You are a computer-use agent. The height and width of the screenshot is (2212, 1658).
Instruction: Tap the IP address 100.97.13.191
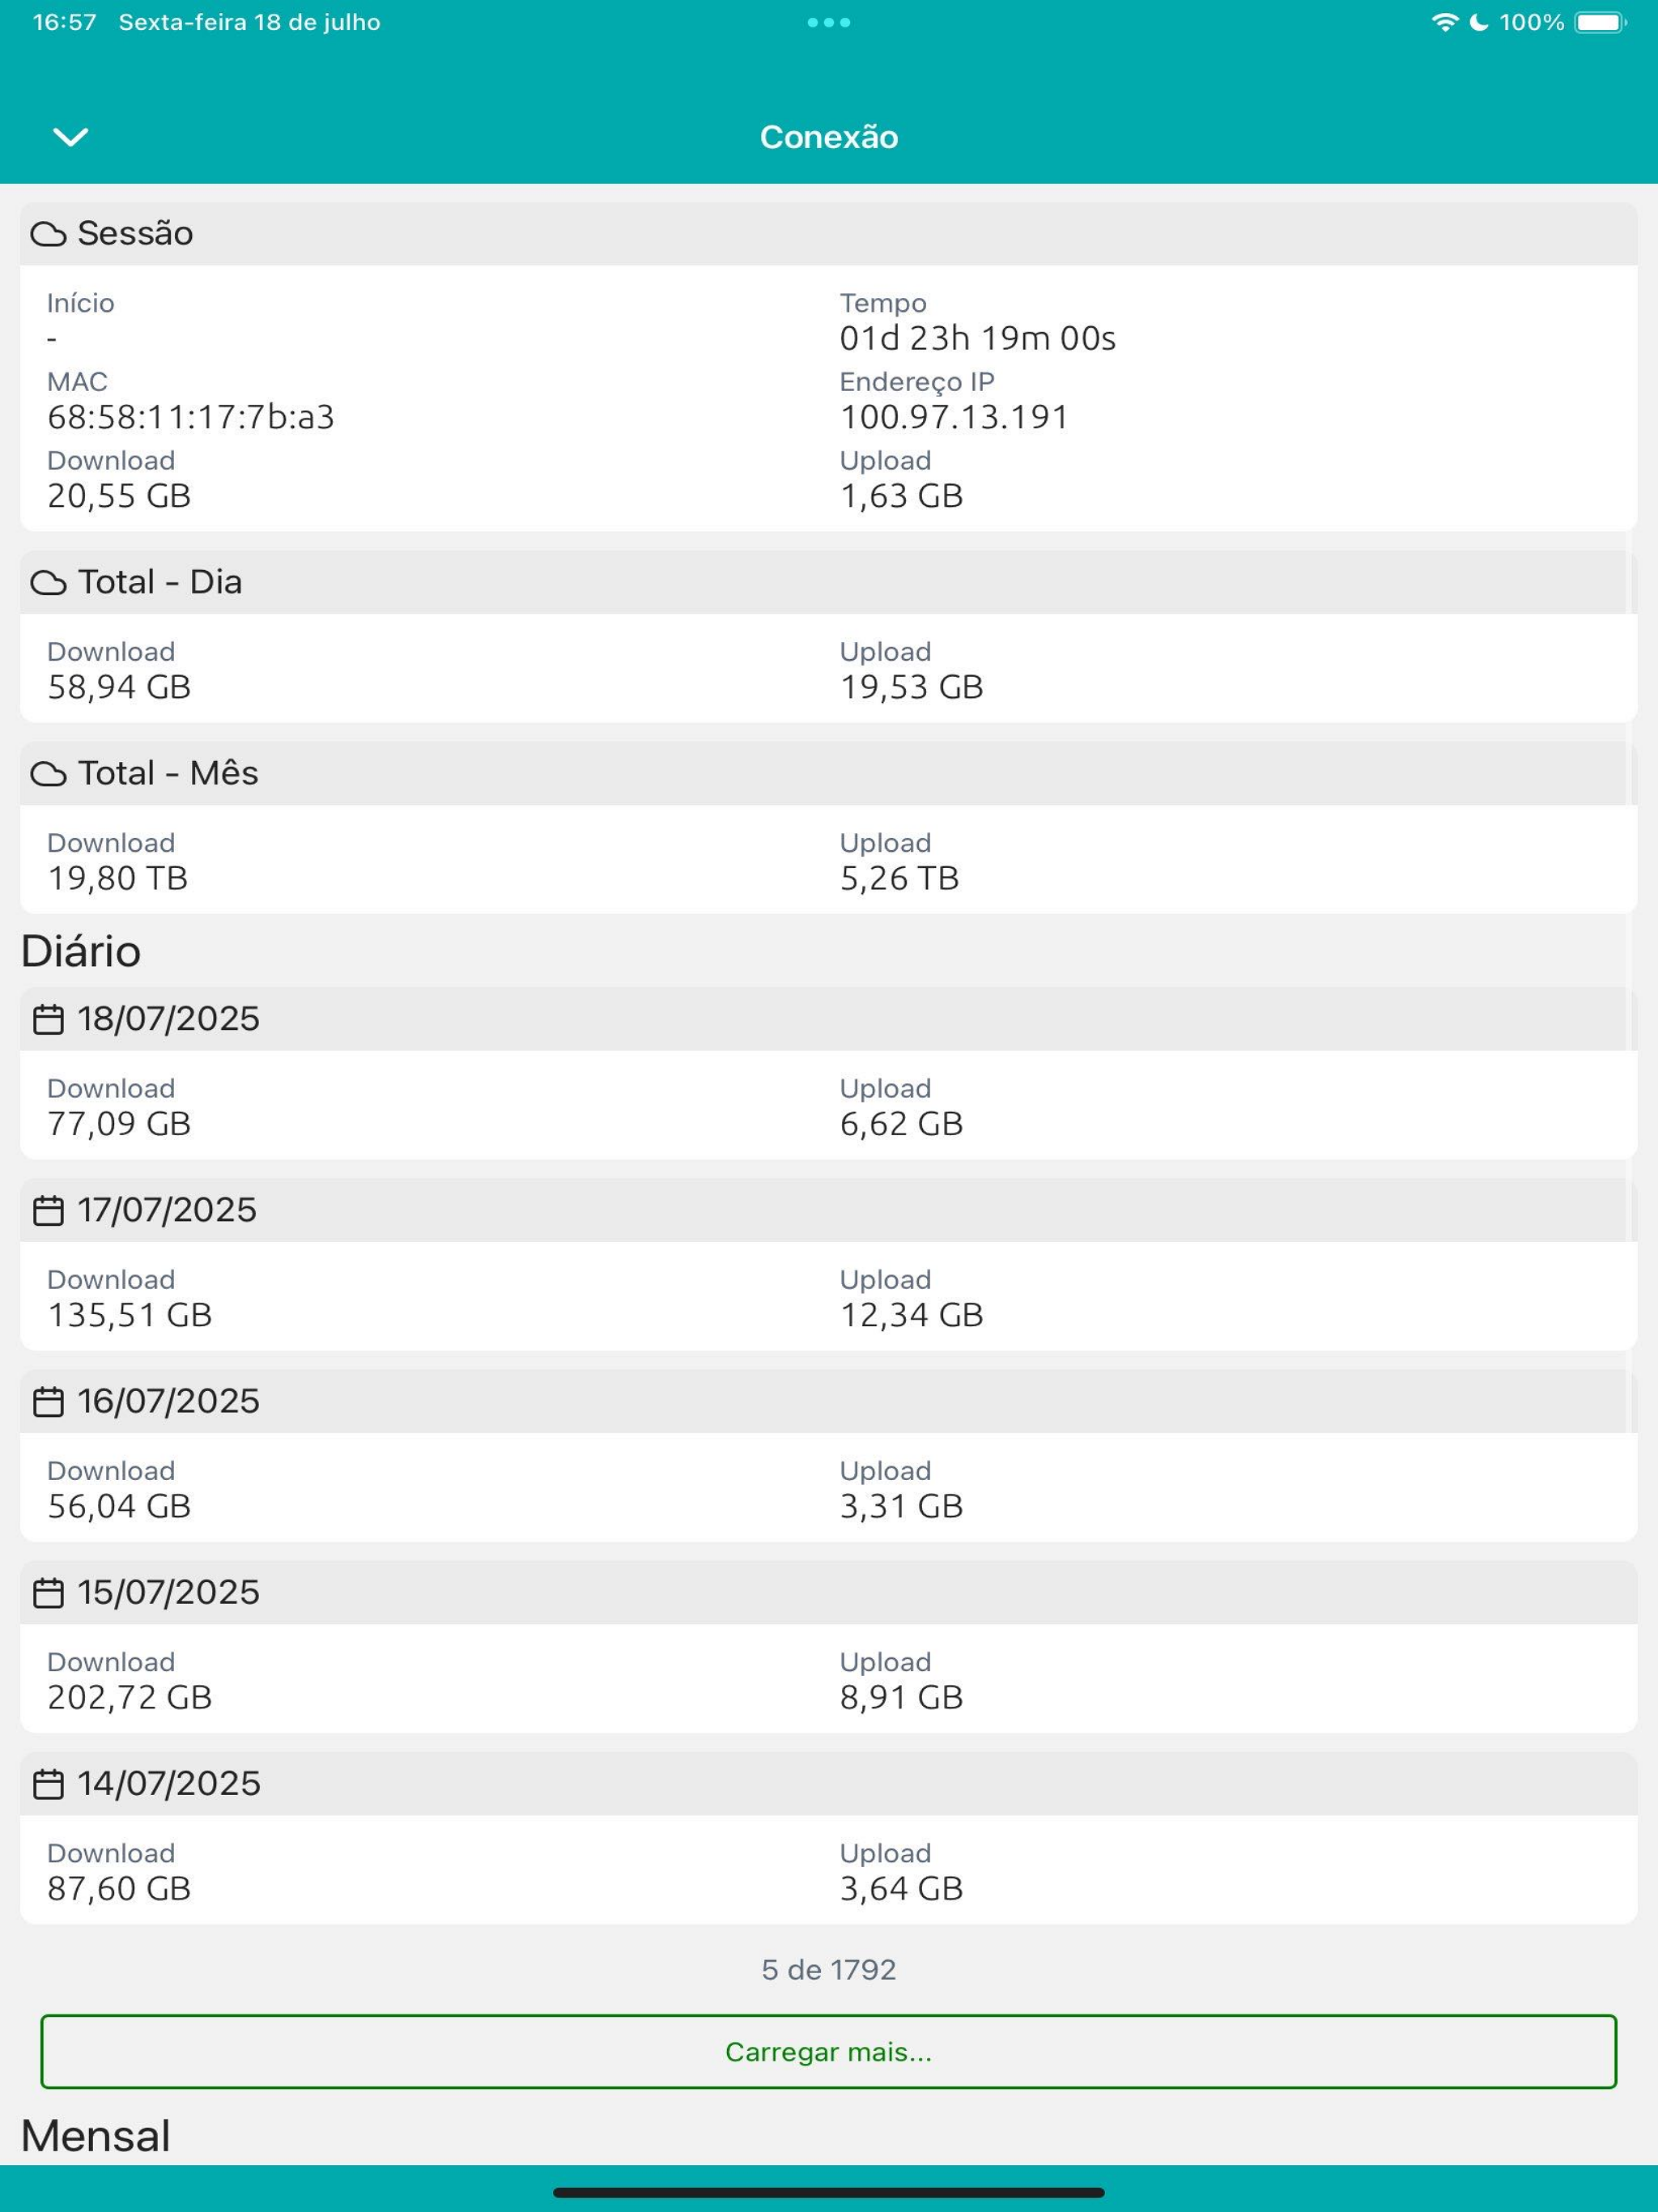(x=954, y=417)
